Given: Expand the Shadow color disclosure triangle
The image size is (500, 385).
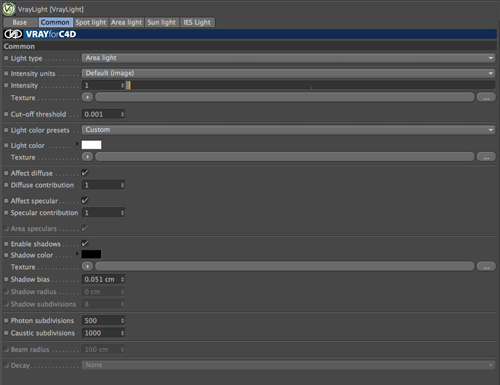Looking at the screenshot, I should coord(77,254).
